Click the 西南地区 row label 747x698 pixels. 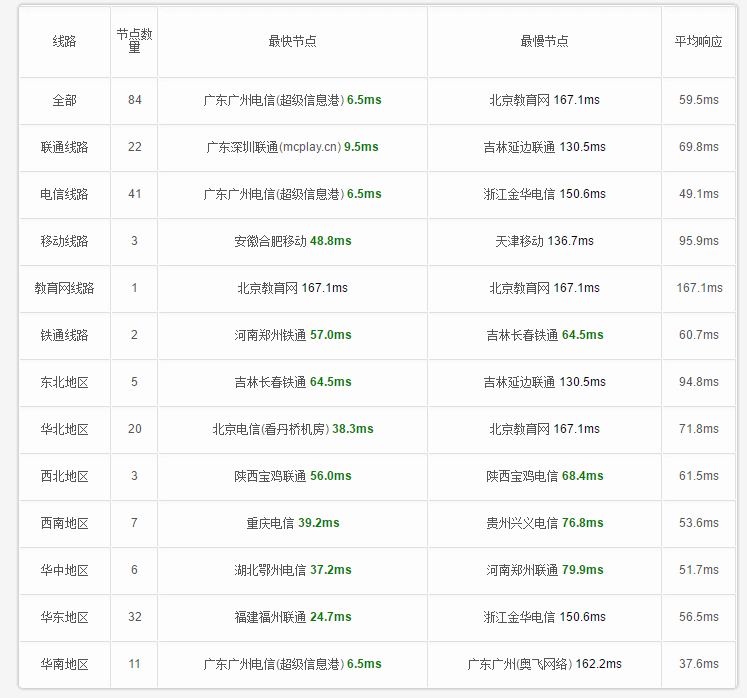pyautogui.click(x=64, y=523)
